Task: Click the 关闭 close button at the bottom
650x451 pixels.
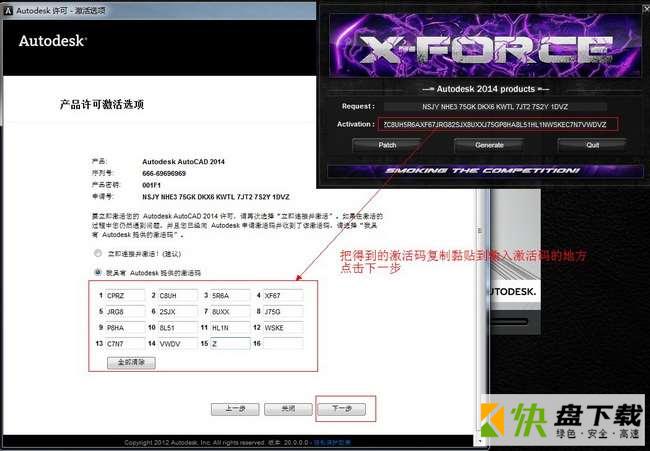Action: point(288,409)
